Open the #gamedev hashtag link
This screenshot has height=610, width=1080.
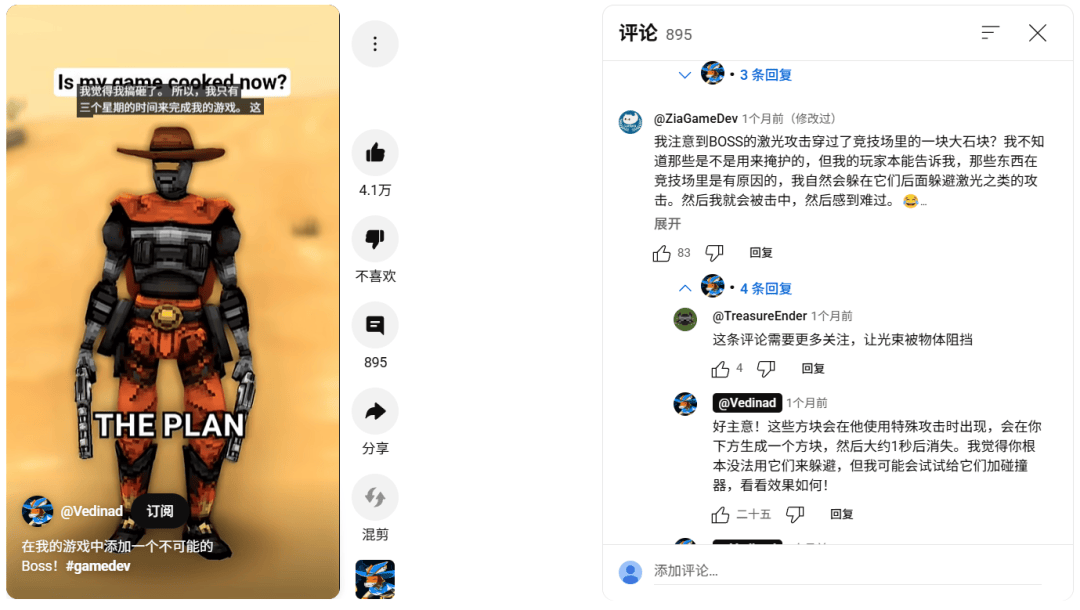point(98,566)
